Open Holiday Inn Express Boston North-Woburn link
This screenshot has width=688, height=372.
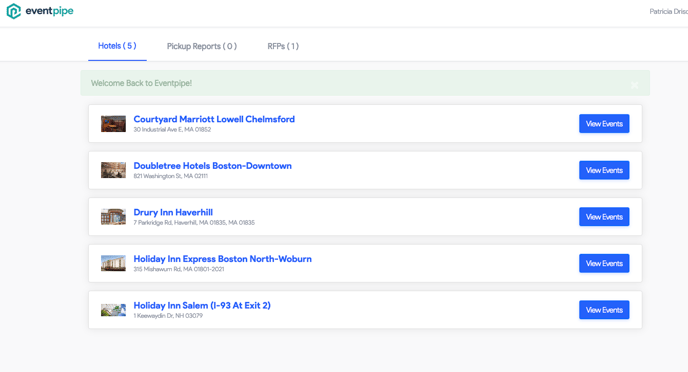point(222,259)
